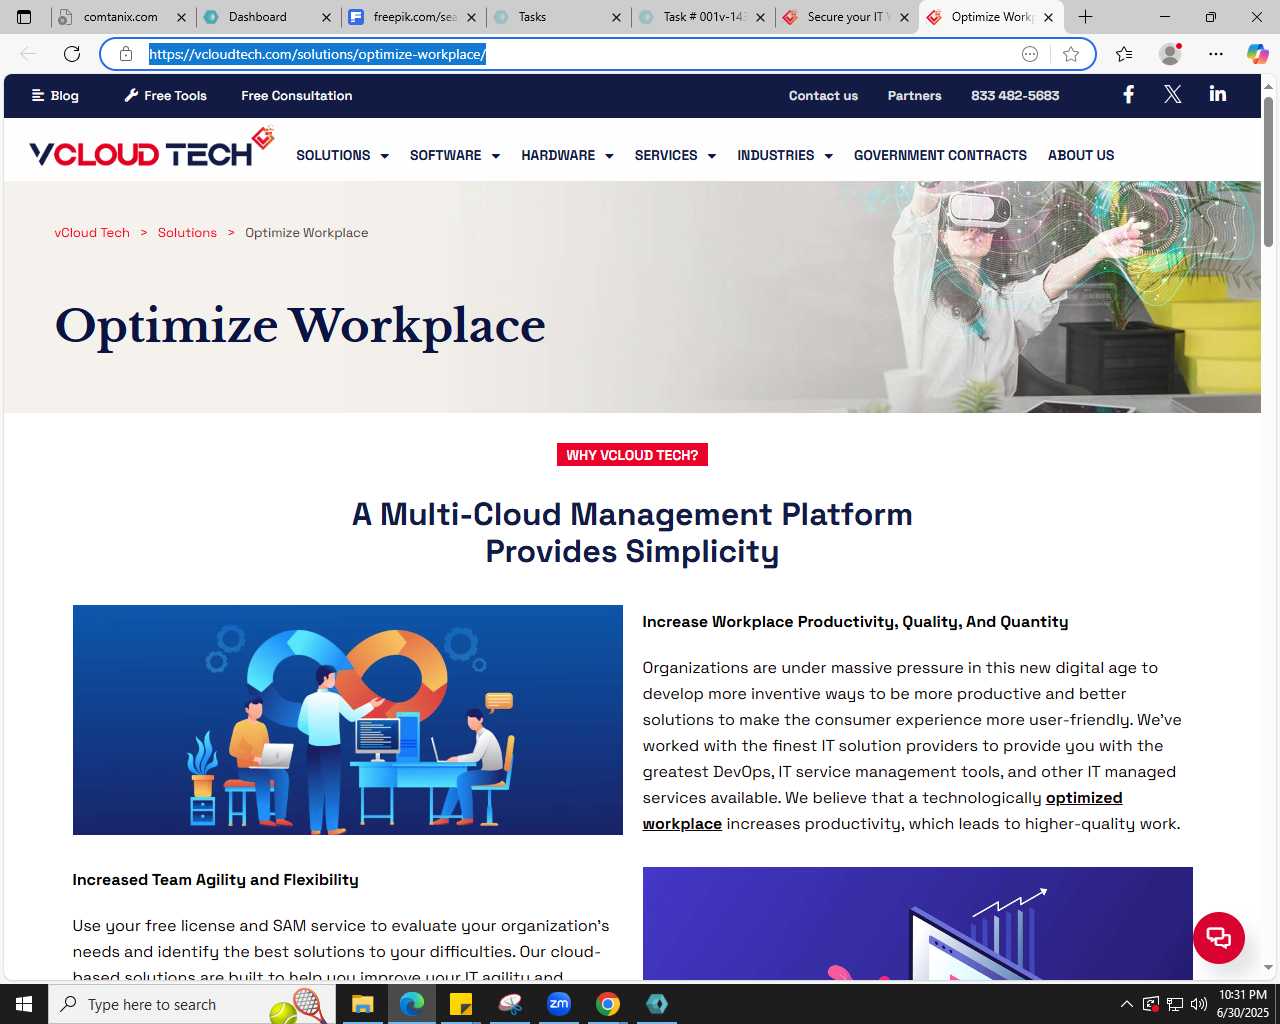This screenshot has width=1280, height=1024.
Task: Click the red live chat bubble icon
Action: (x=1218, y=938)
